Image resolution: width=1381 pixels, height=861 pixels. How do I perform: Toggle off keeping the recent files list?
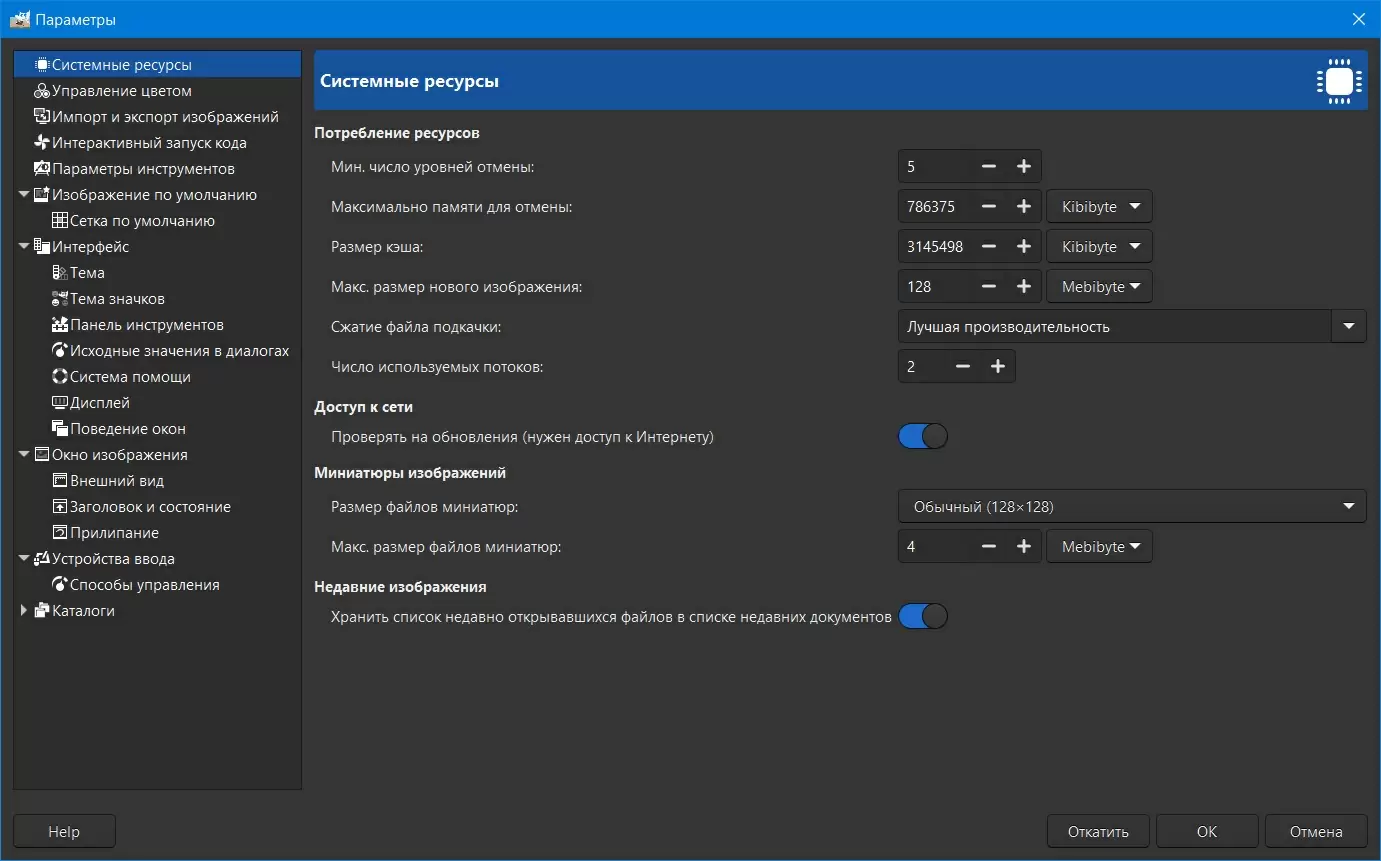pos(922,617)
